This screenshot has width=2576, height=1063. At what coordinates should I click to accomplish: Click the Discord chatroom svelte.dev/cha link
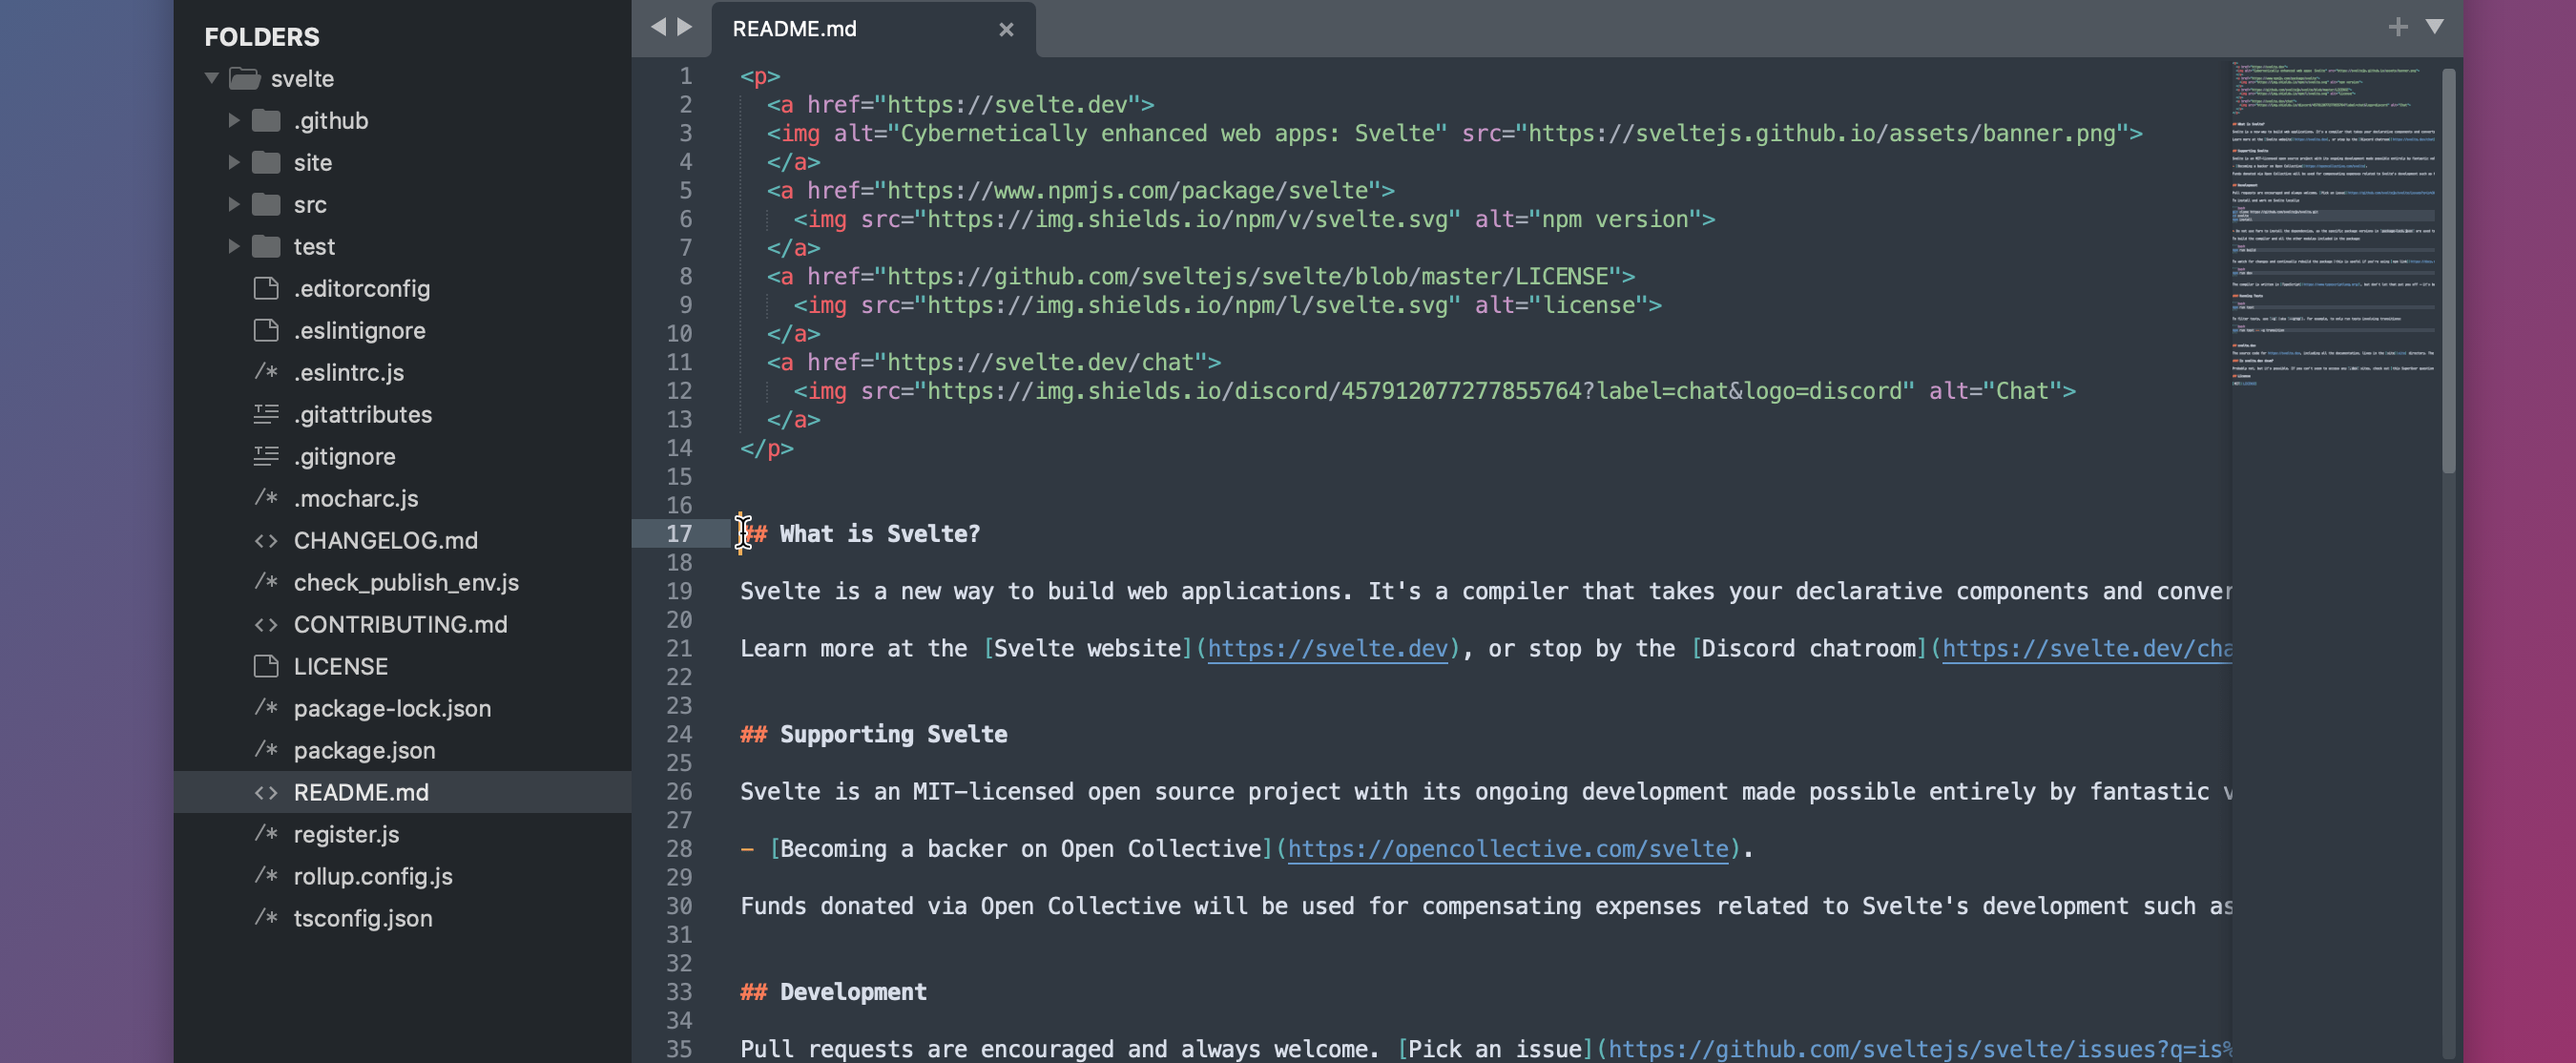pos(2086,649)
